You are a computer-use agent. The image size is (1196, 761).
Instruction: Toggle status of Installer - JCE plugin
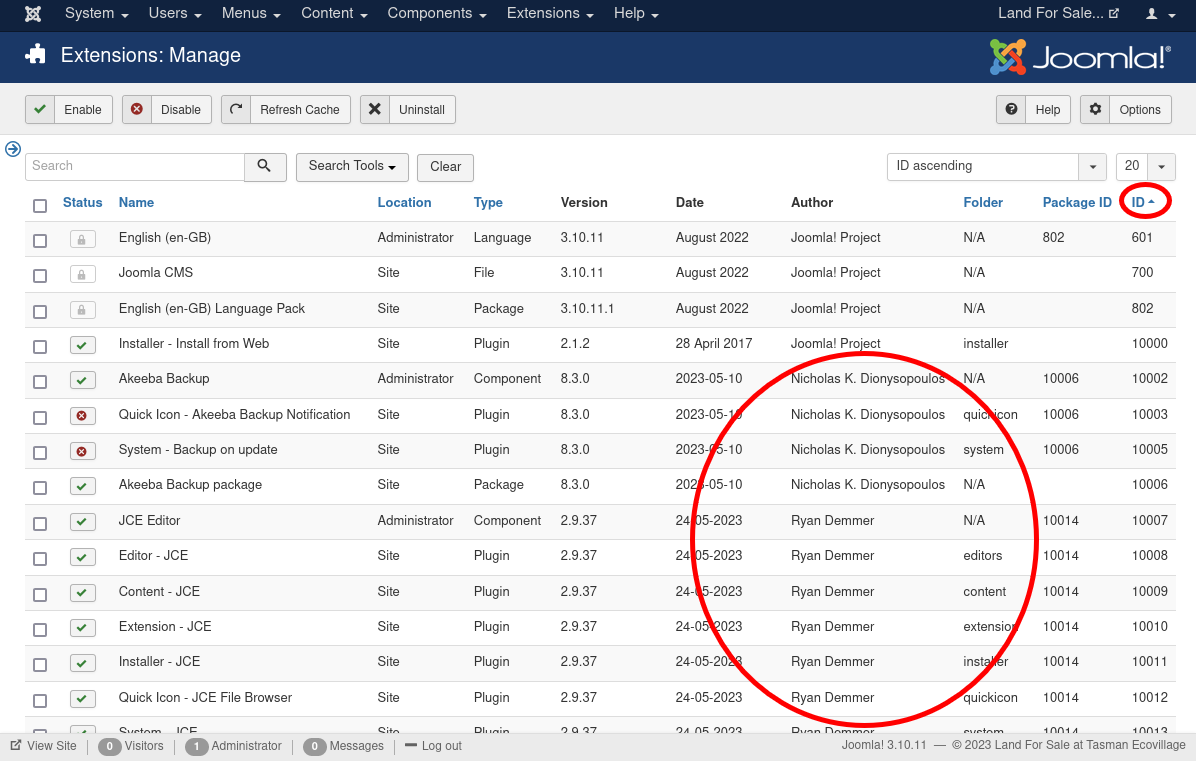point(82,663)
